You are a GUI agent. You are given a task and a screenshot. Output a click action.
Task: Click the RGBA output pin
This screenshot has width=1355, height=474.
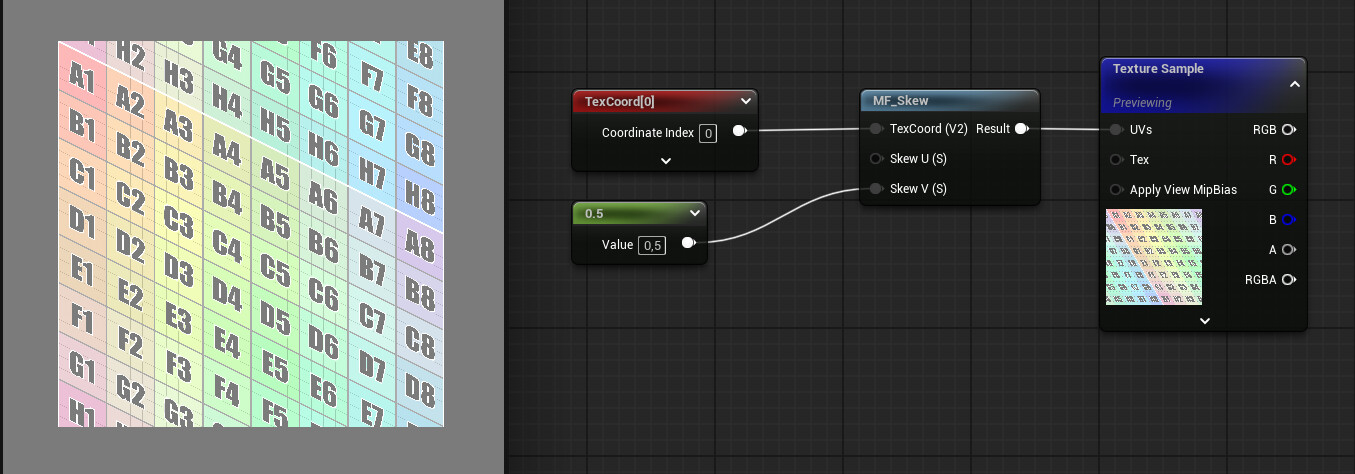[1289, 279]
